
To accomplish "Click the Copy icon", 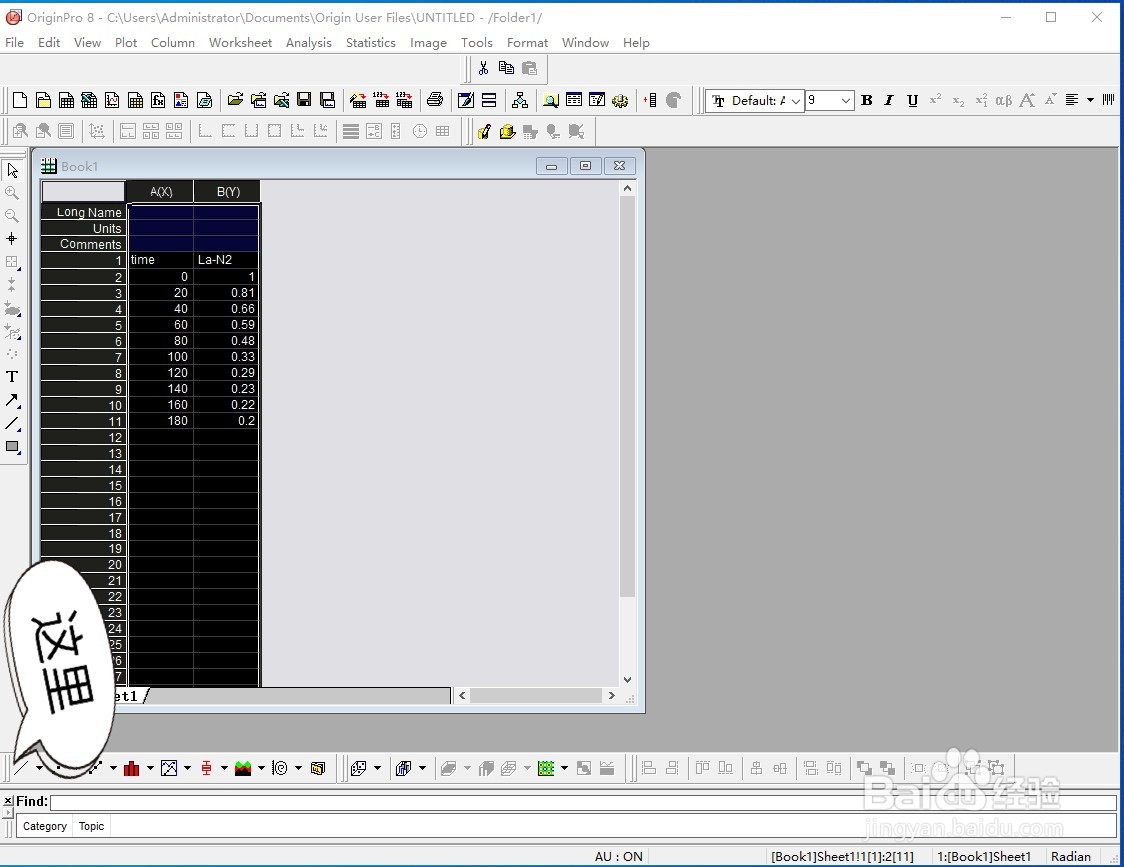I will [506, 68].
